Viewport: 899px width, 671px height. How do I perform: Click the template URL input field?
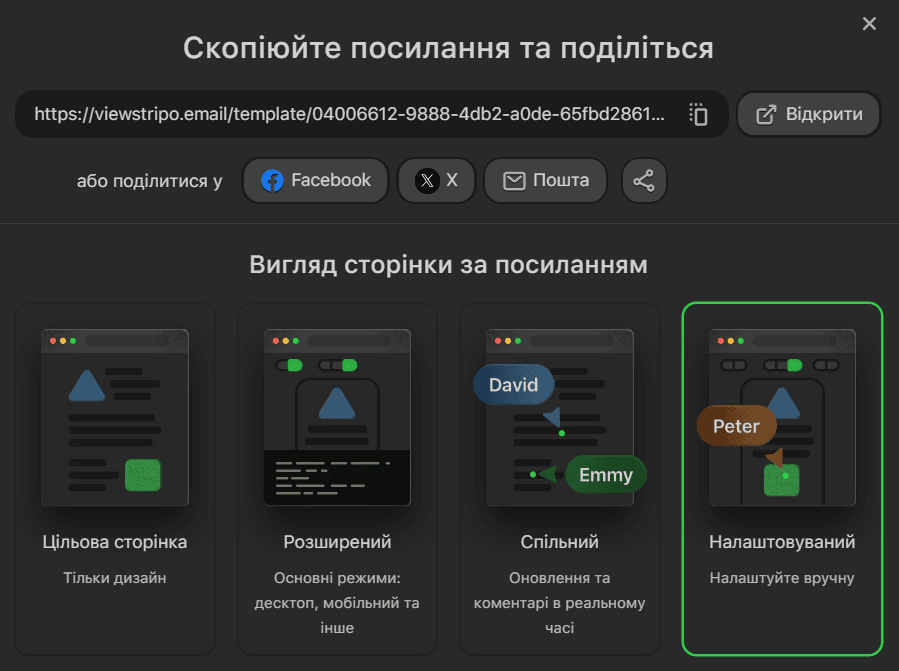coord(350,114)
